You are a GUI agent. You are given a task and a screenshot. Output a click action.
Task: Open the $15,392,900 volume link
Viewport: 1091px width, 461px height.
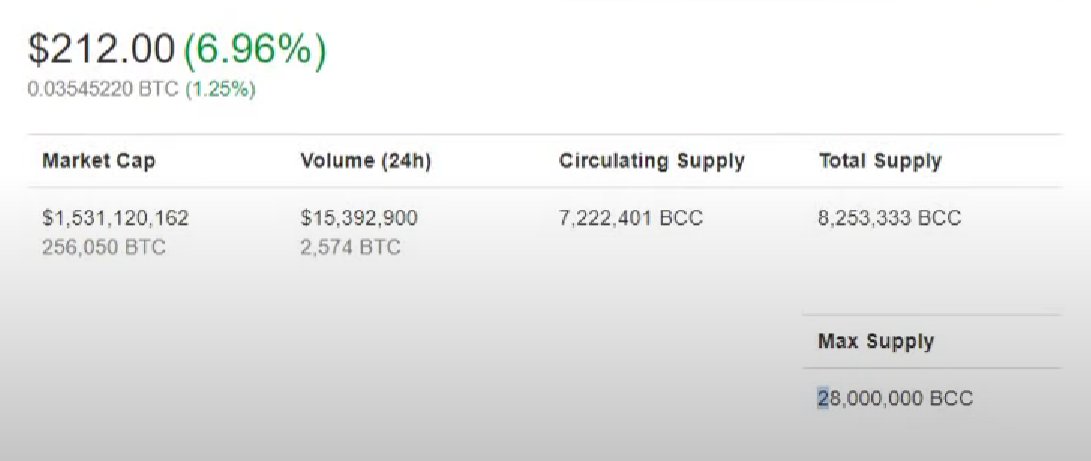click(x=359, y=218)
